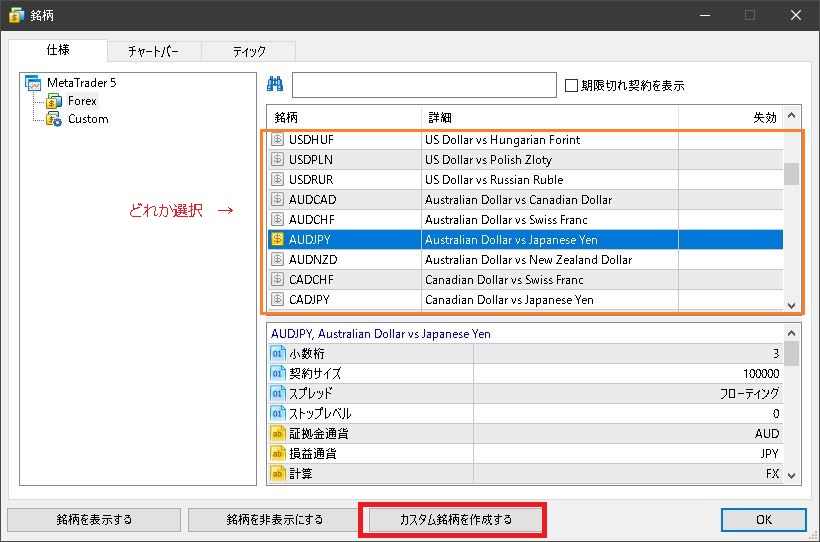Click the highlighted AUDJPY gold icon
820x542 pixels.
click(277, 240)
